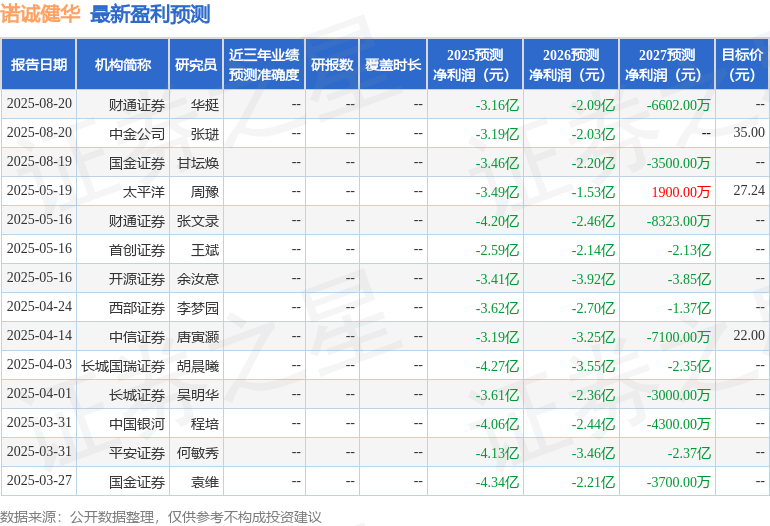The image size is (770, 526).
Task: Select the 目标价 column header
Action: (x=742, y=64)
